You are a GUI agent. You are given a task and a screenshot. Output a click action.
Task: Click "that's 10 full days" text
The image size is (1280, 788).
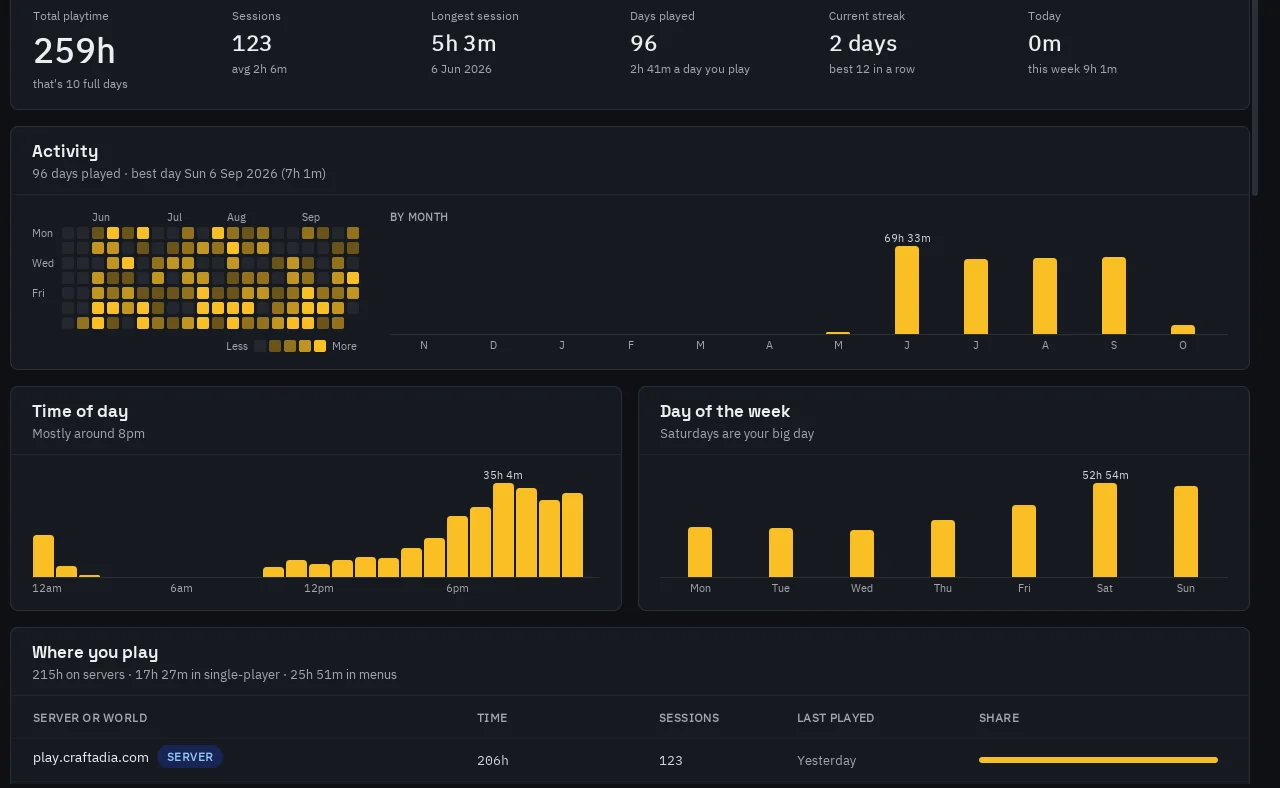pyautogui.click(x=80, y=84)
